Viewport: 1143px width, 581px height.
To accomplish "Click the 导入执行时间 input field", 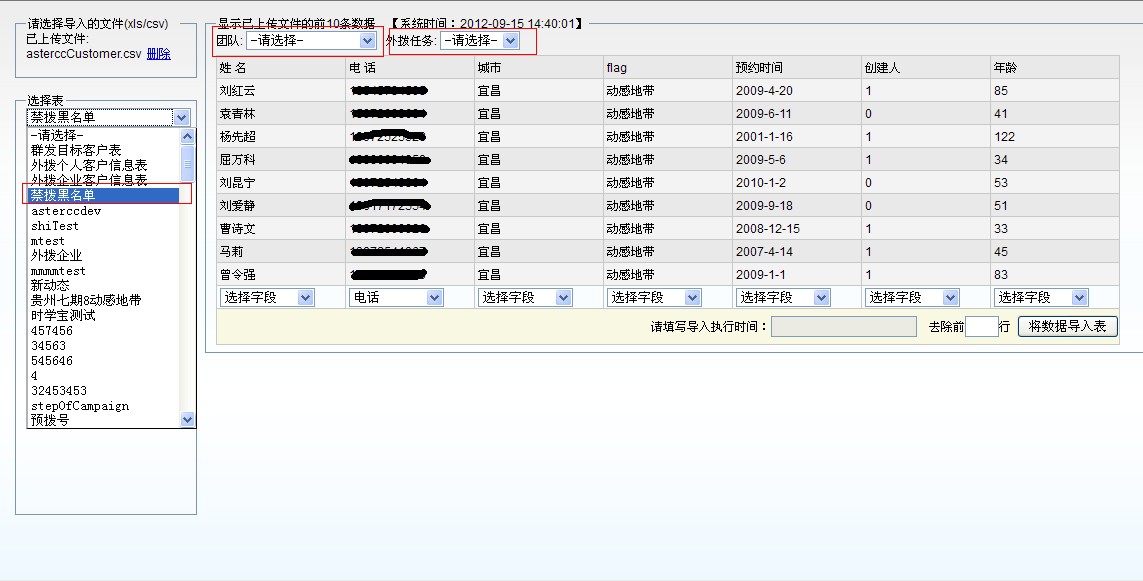I will (x=843, y=326).
